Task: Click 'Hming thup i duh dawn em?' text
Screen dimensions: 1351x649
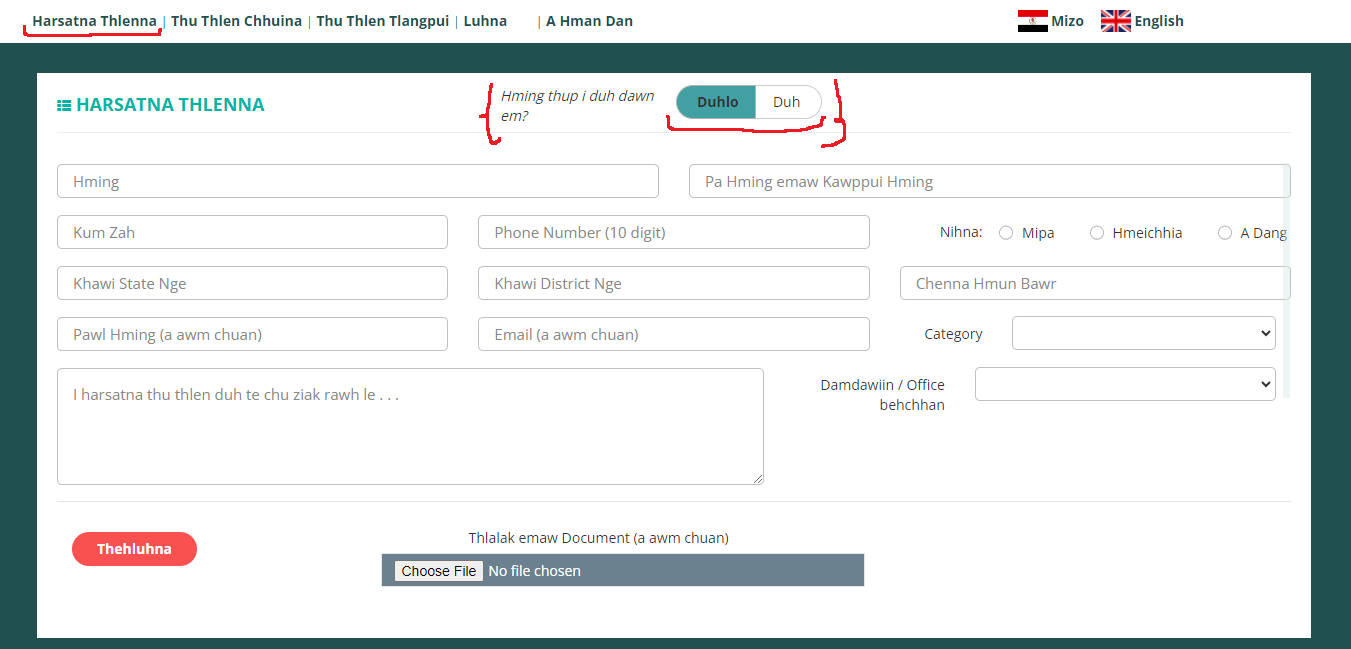Action: (x=577, y=105)
